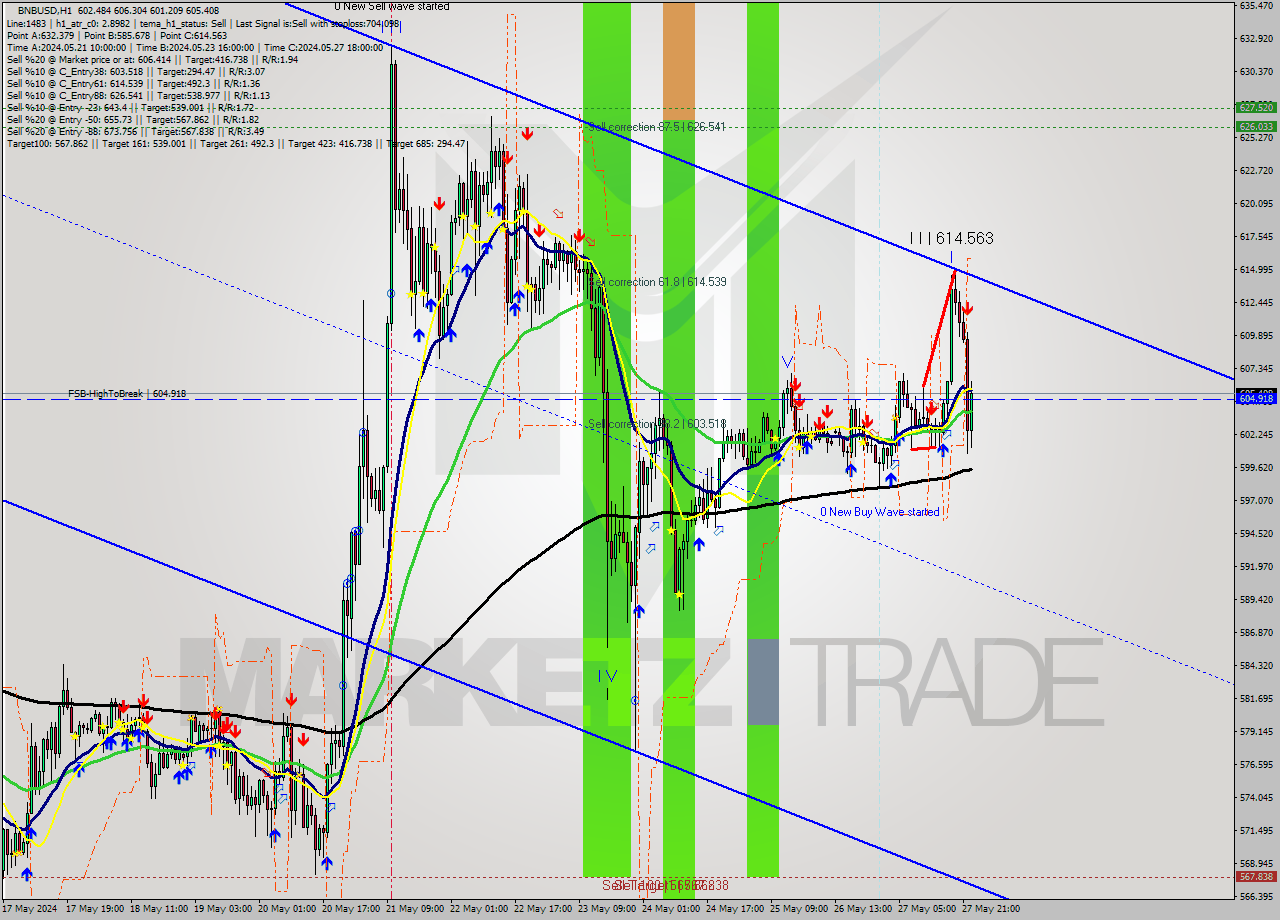Image resolution: width=1280 pixels, height=920 pixels.
Task: Click '21 May 09:00' on time axis
Action: [416, 909]
